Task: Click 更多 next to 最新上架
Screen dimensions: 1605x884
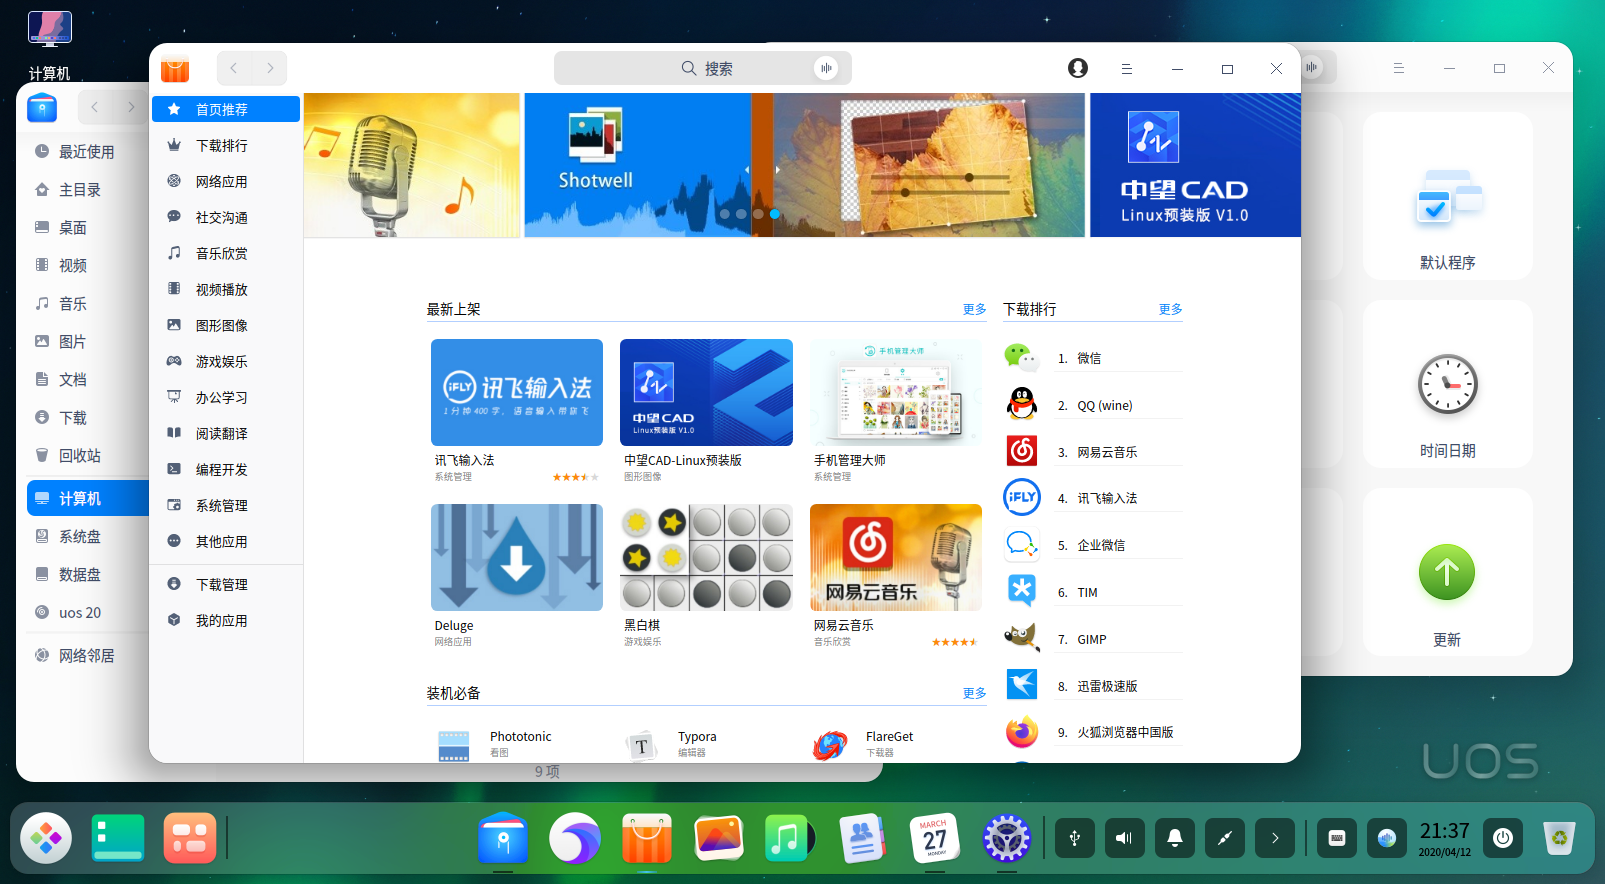Action: (974, 309)
